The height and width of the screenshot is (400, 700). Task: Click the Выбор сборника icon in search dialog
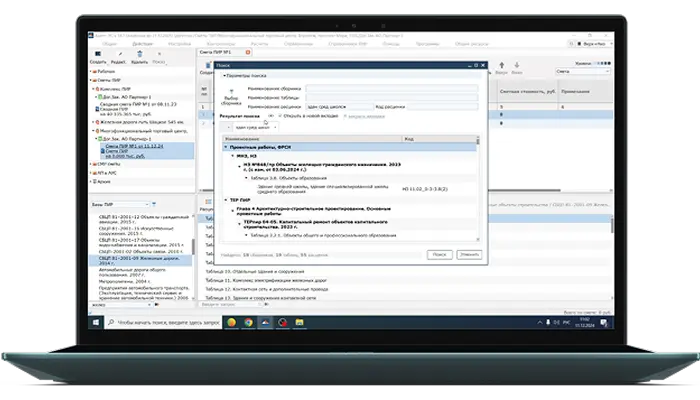(x=231, y=92)
